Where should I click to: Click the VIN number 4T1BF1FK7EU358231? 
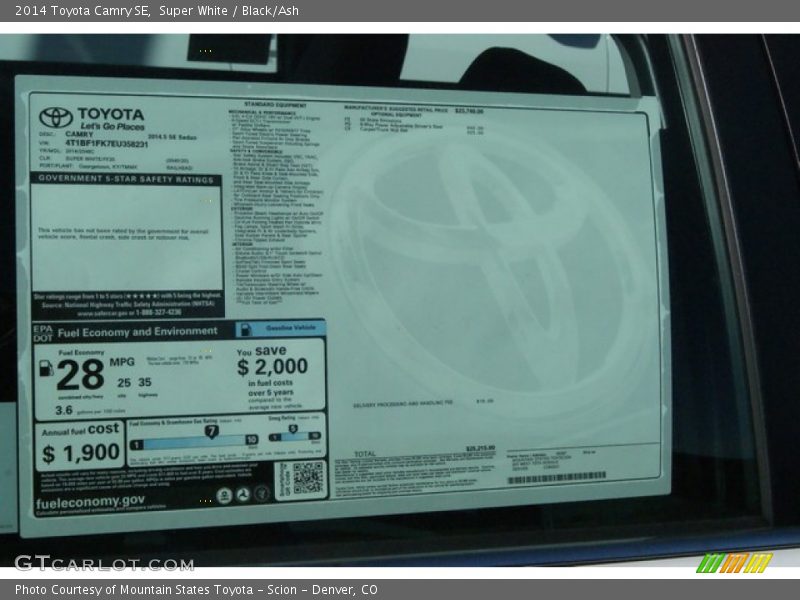pos(107,144)
